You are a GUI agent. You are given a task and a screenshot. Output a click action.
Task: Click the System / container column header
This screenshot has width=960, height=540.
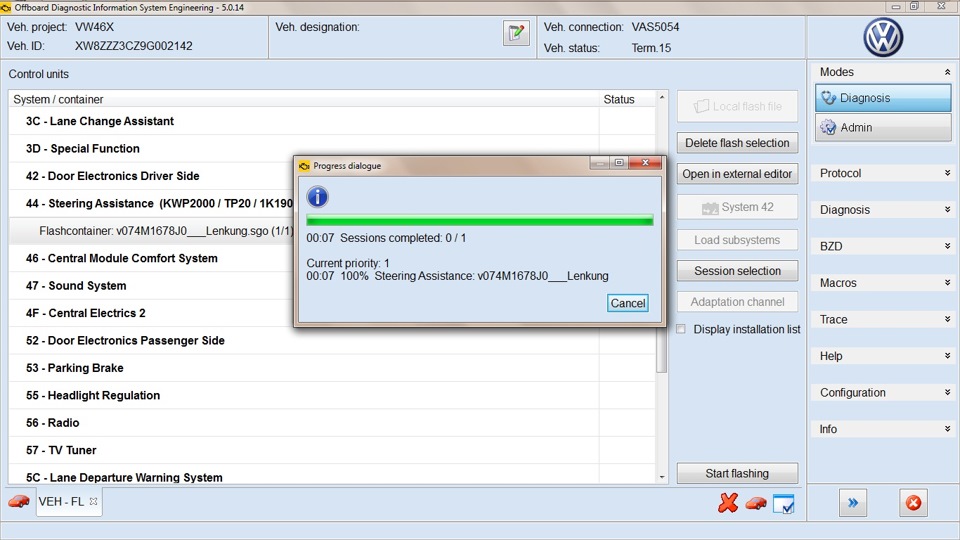point(304,99)
